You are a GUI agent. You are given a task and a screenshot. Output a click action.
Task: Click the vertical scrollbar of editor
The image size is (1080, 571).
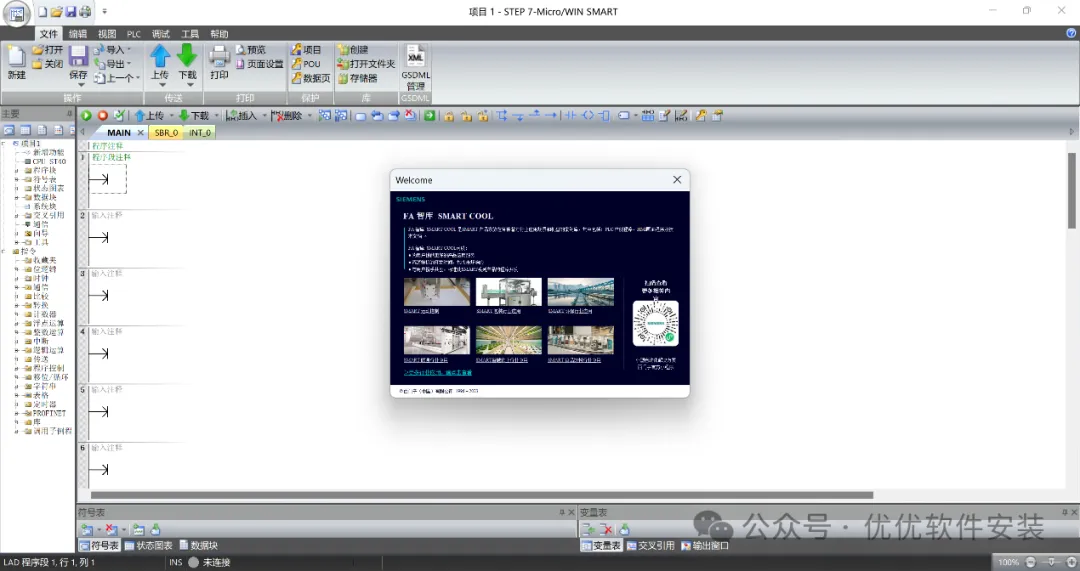(x=1071, y=191)
